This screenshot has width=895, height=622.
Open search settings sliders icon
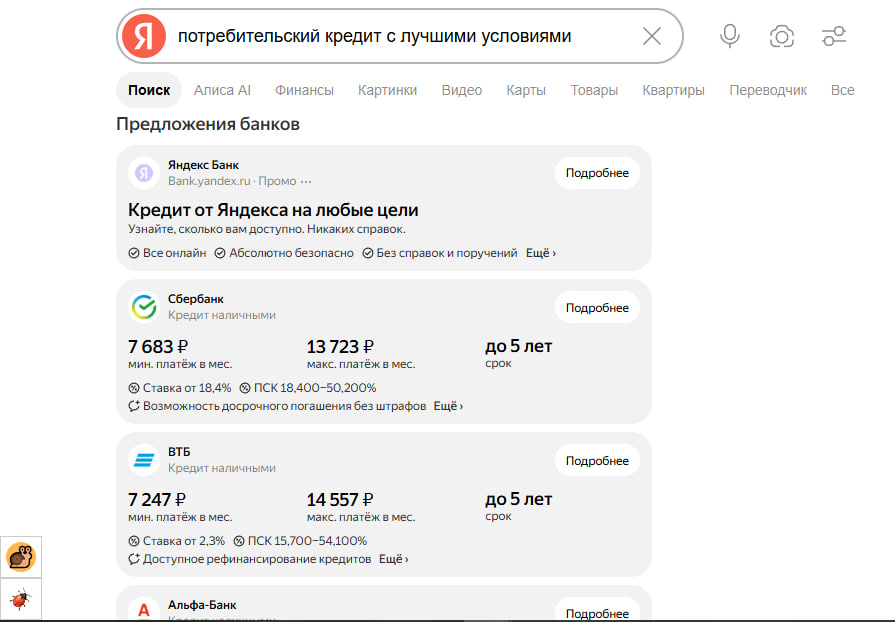click(x=834, y=36)
